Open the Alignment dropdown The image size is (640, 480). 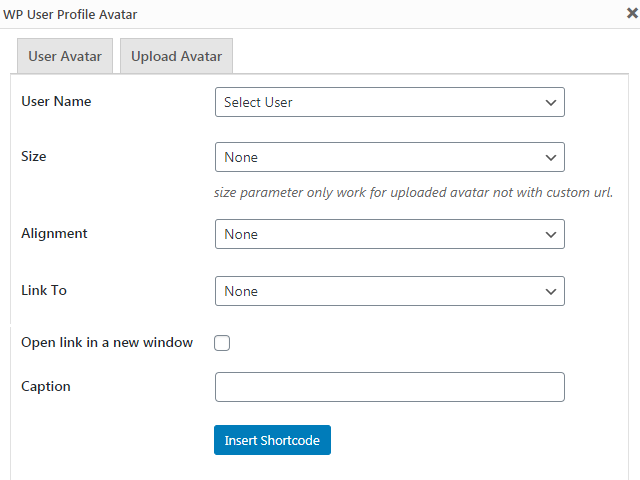pos(390,234)
